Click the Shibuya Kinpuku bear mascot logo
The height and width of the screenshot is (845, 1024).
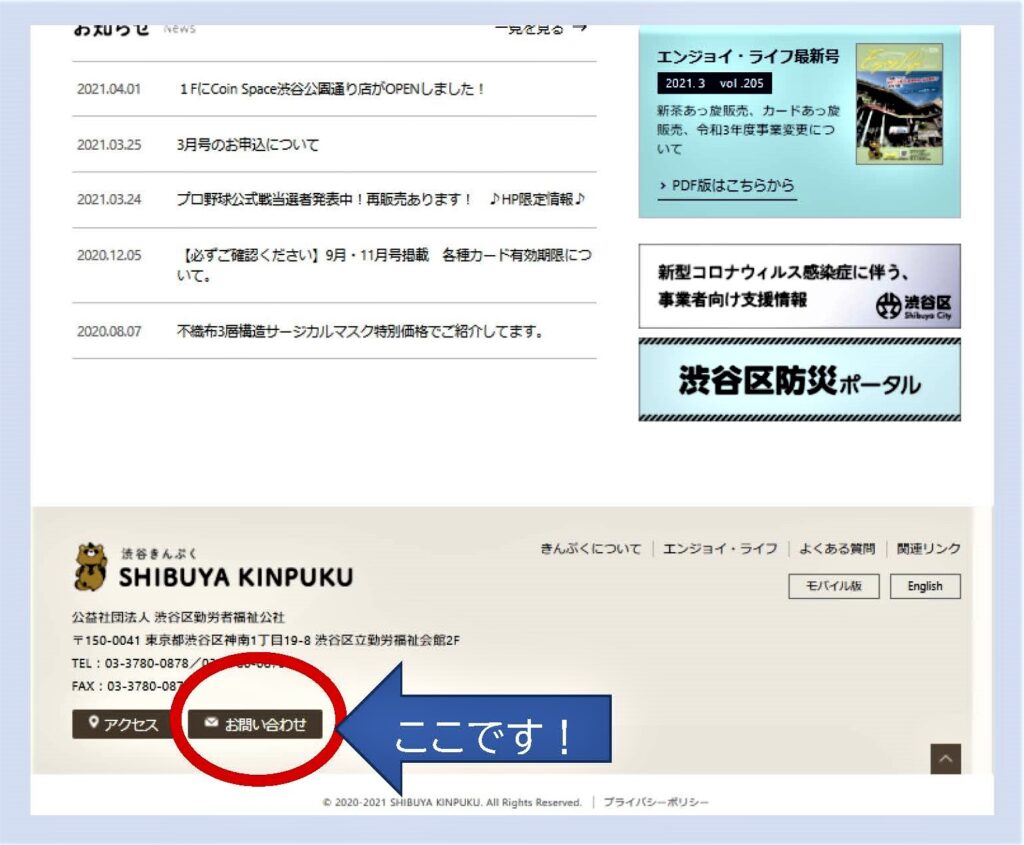pos(90,567)
